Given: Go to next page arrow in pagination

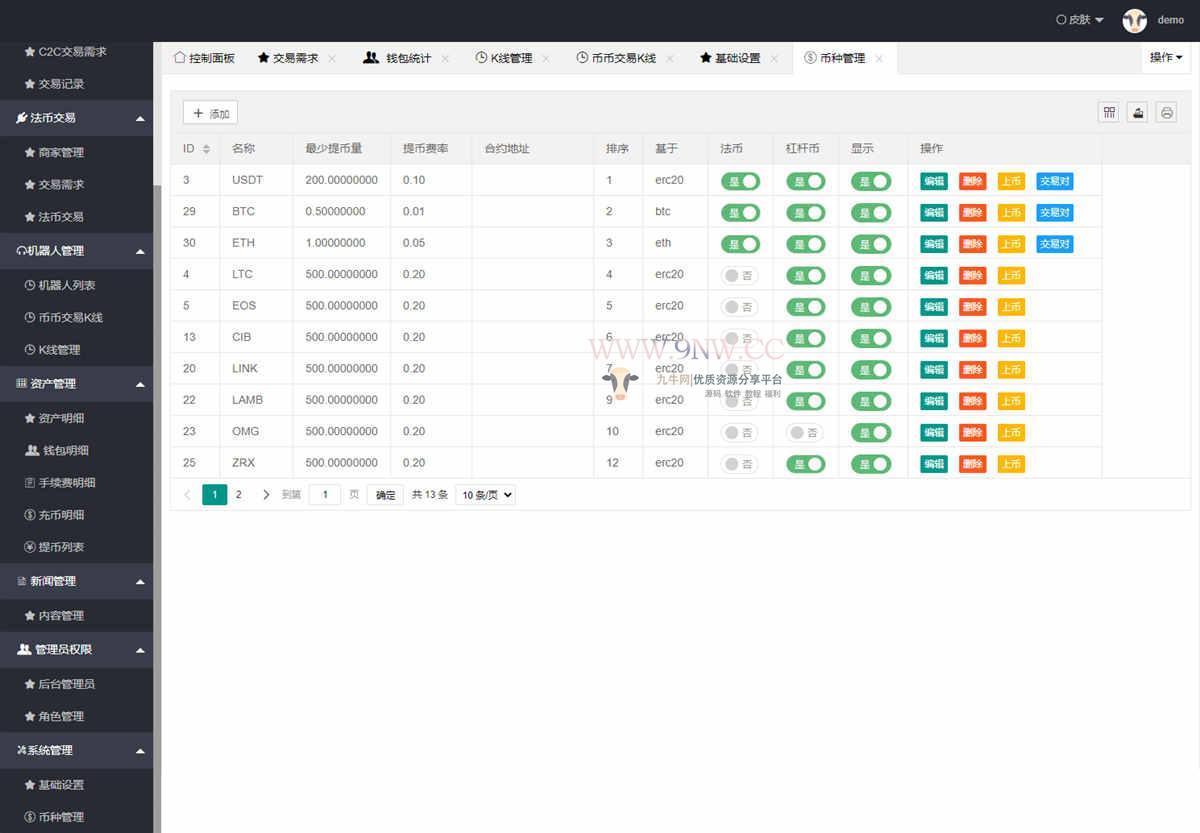Looking at the screenshot, I should tap(266, 495).
